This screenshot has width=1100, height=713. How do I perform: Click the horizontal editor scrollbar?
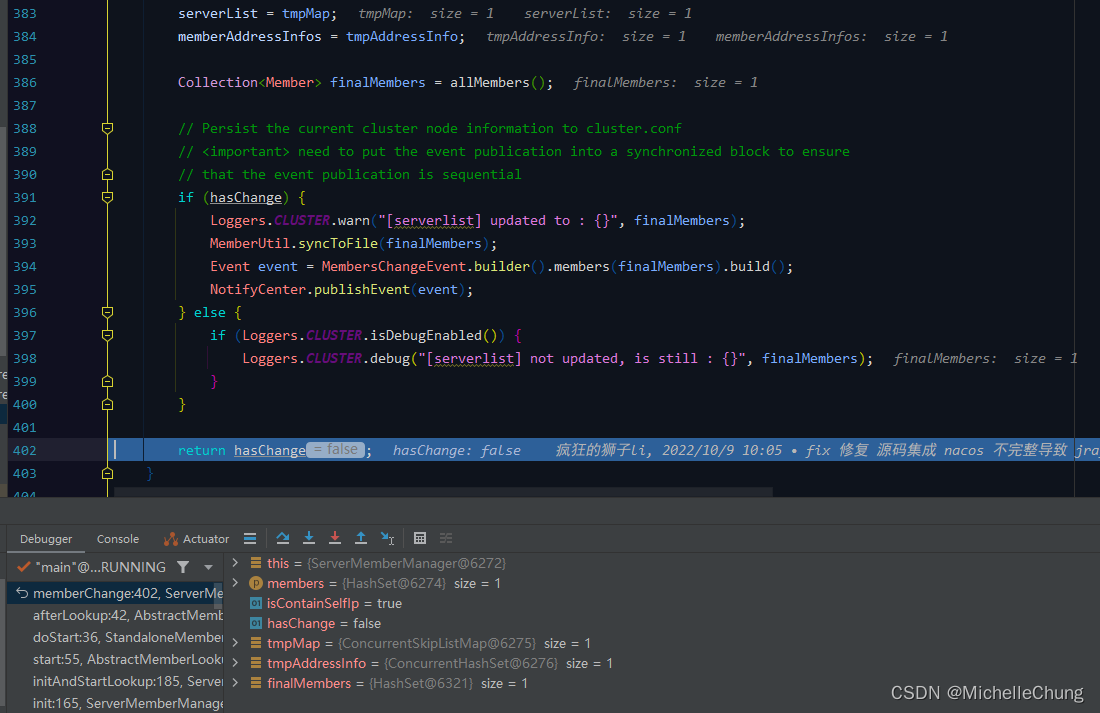pyautogui.click(x=443, y=492)
